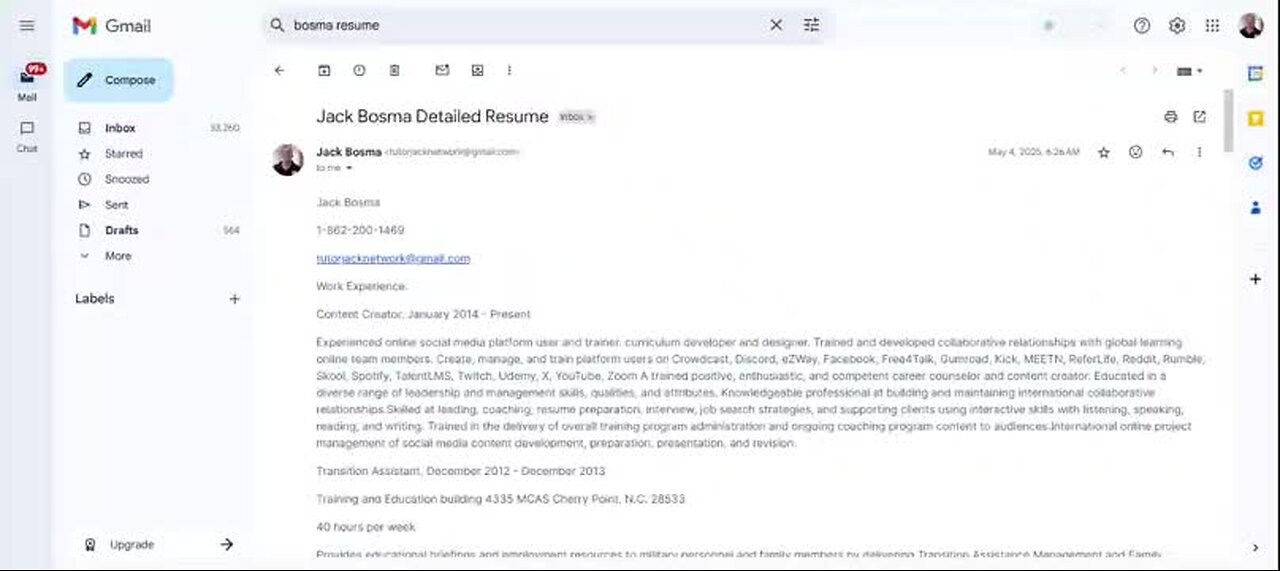Click the sender name Jack Bosma
The width and height of the screenshot is (1280, 571).
[x=348, y=152]
